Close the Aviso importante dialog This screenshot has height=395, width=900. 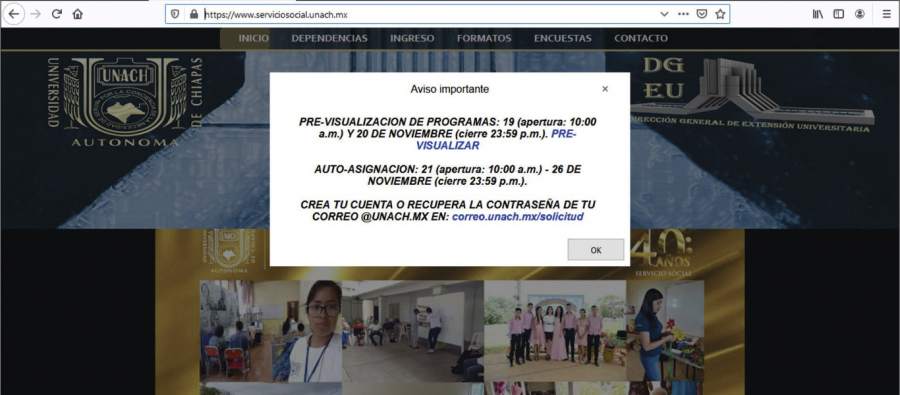pyautogui.click(x=605, y=89)
